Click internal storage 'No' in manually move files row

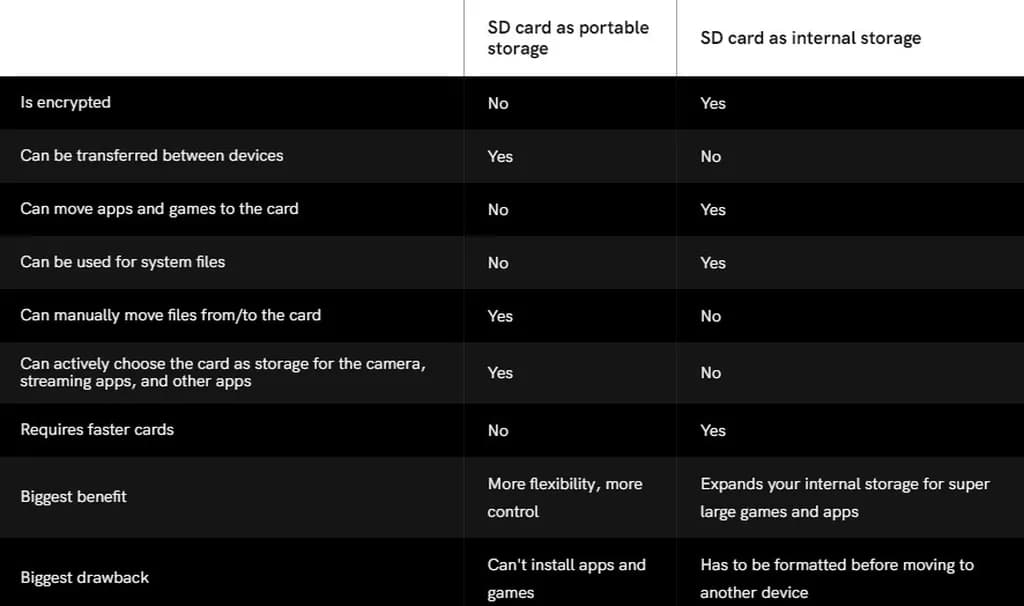711,316
